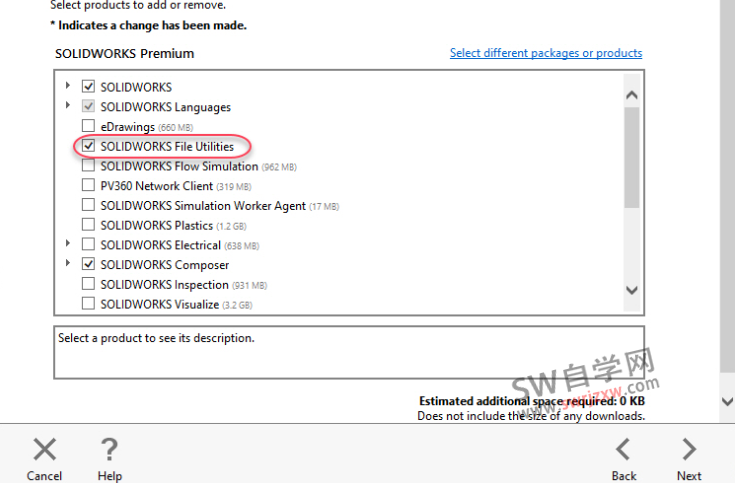Check SOLIDWORKS Simulation Worker Agent box
Viewport: 735px width, 483px height.
click(x=88, y=205)
